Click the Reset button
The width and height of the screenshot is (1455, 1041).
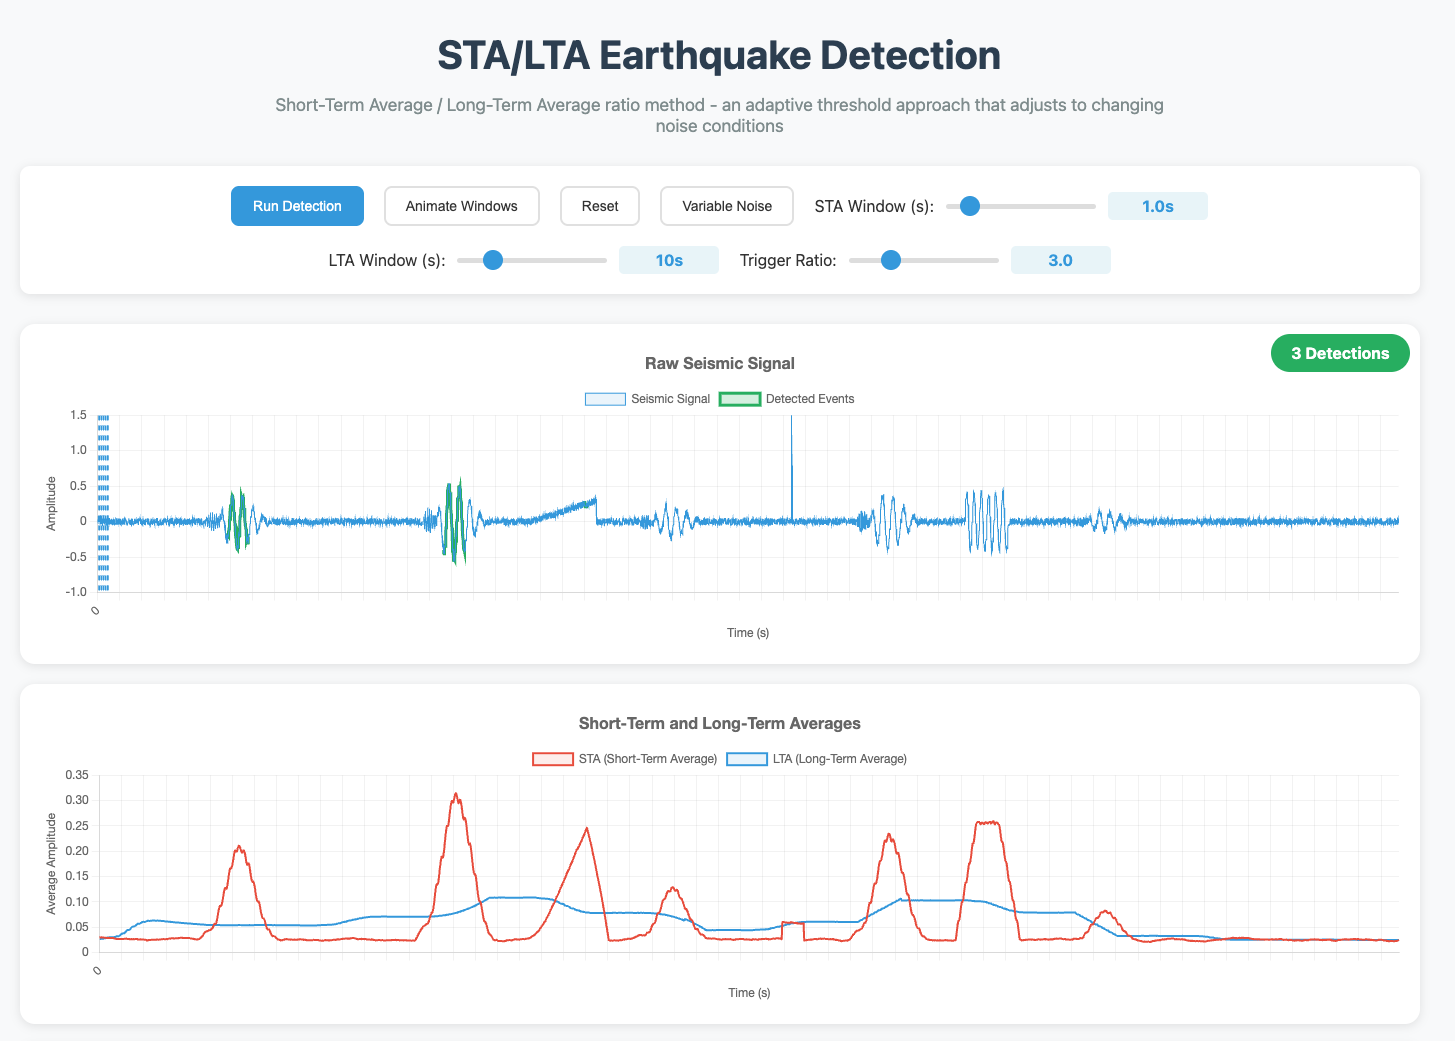coord(600,206)
